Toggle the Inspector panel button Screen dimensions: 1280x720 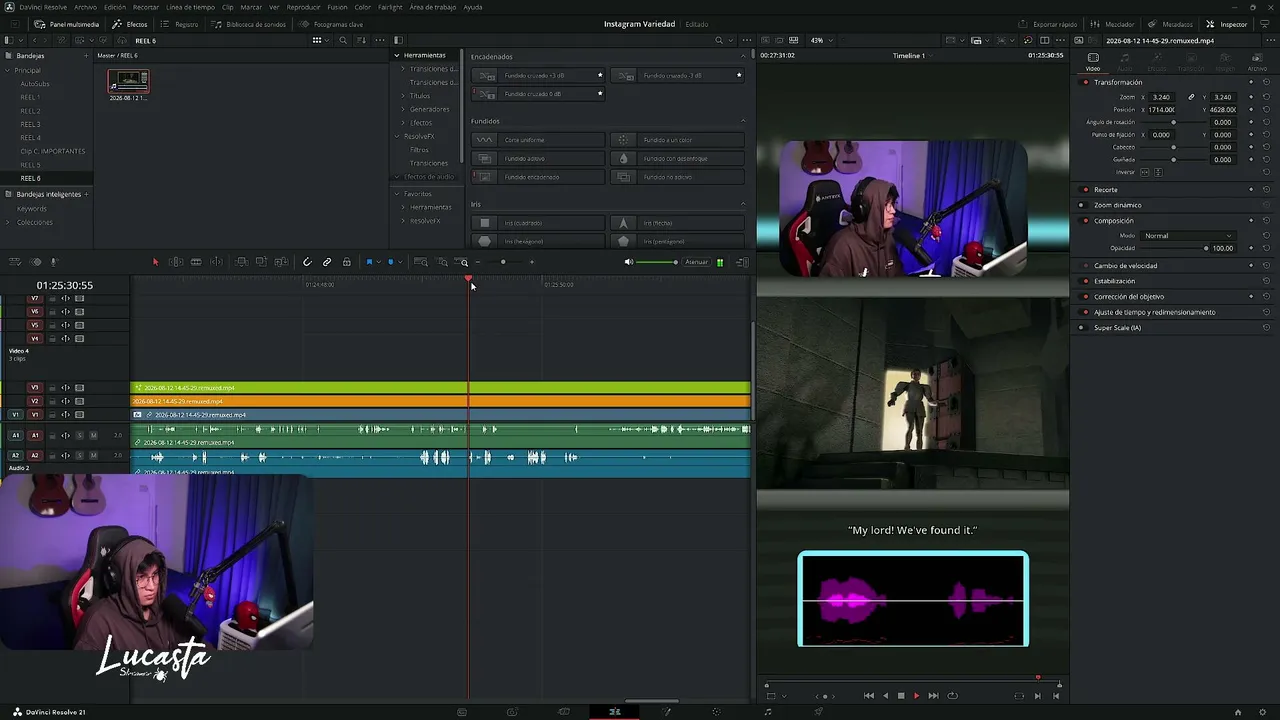[1227, 24]
